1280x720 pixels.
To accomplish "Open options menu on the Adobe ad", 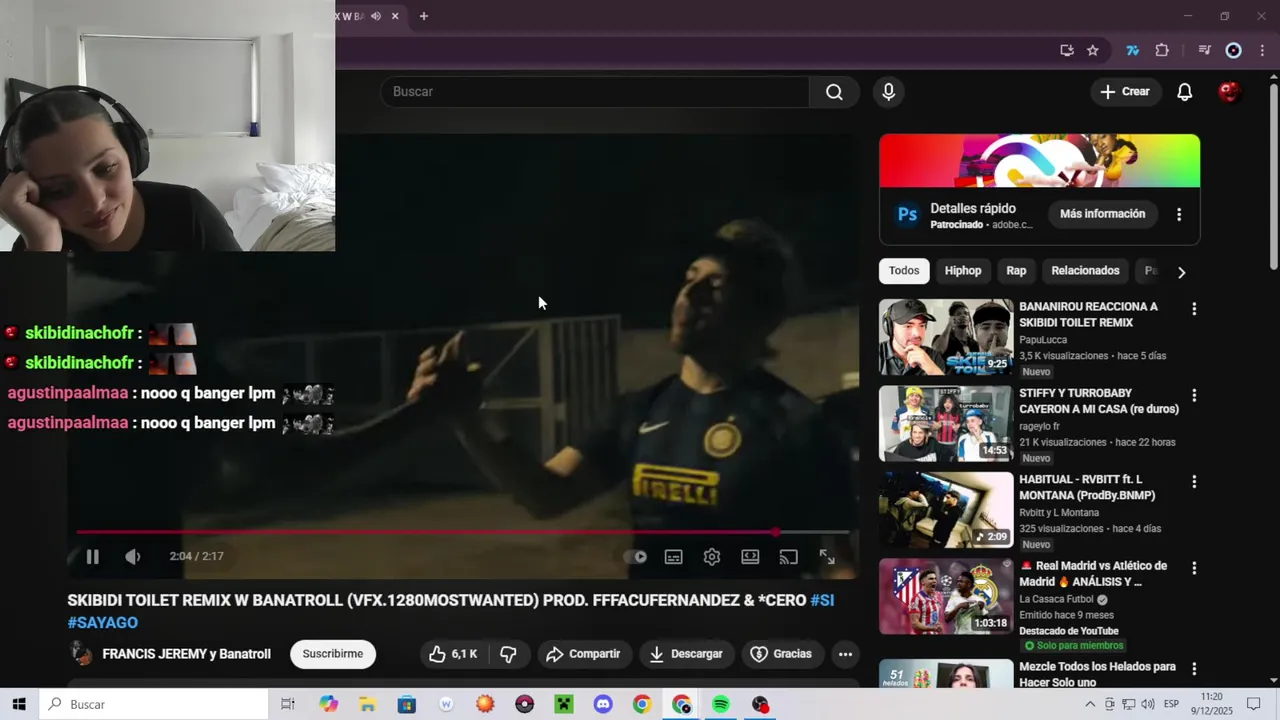I will pyautogui.click(x=1179, y=214).
